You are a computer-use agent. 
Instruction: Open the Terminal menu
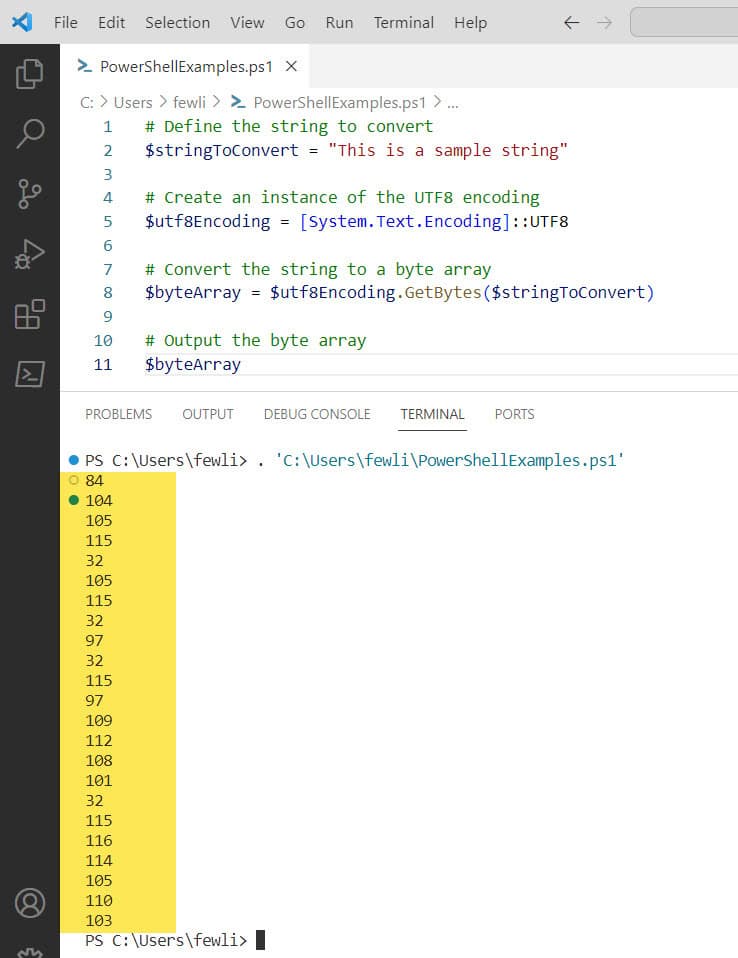pos(403,23)
